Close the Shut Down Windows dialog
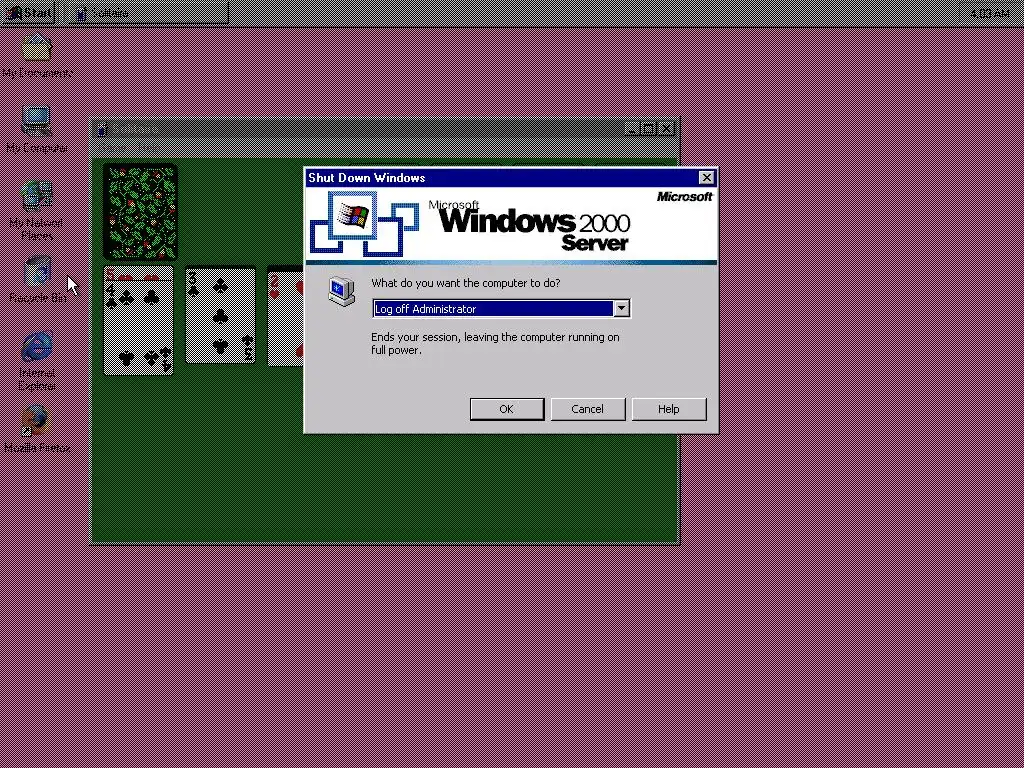Screen dimensions: 1024x768 click(706, 178)
